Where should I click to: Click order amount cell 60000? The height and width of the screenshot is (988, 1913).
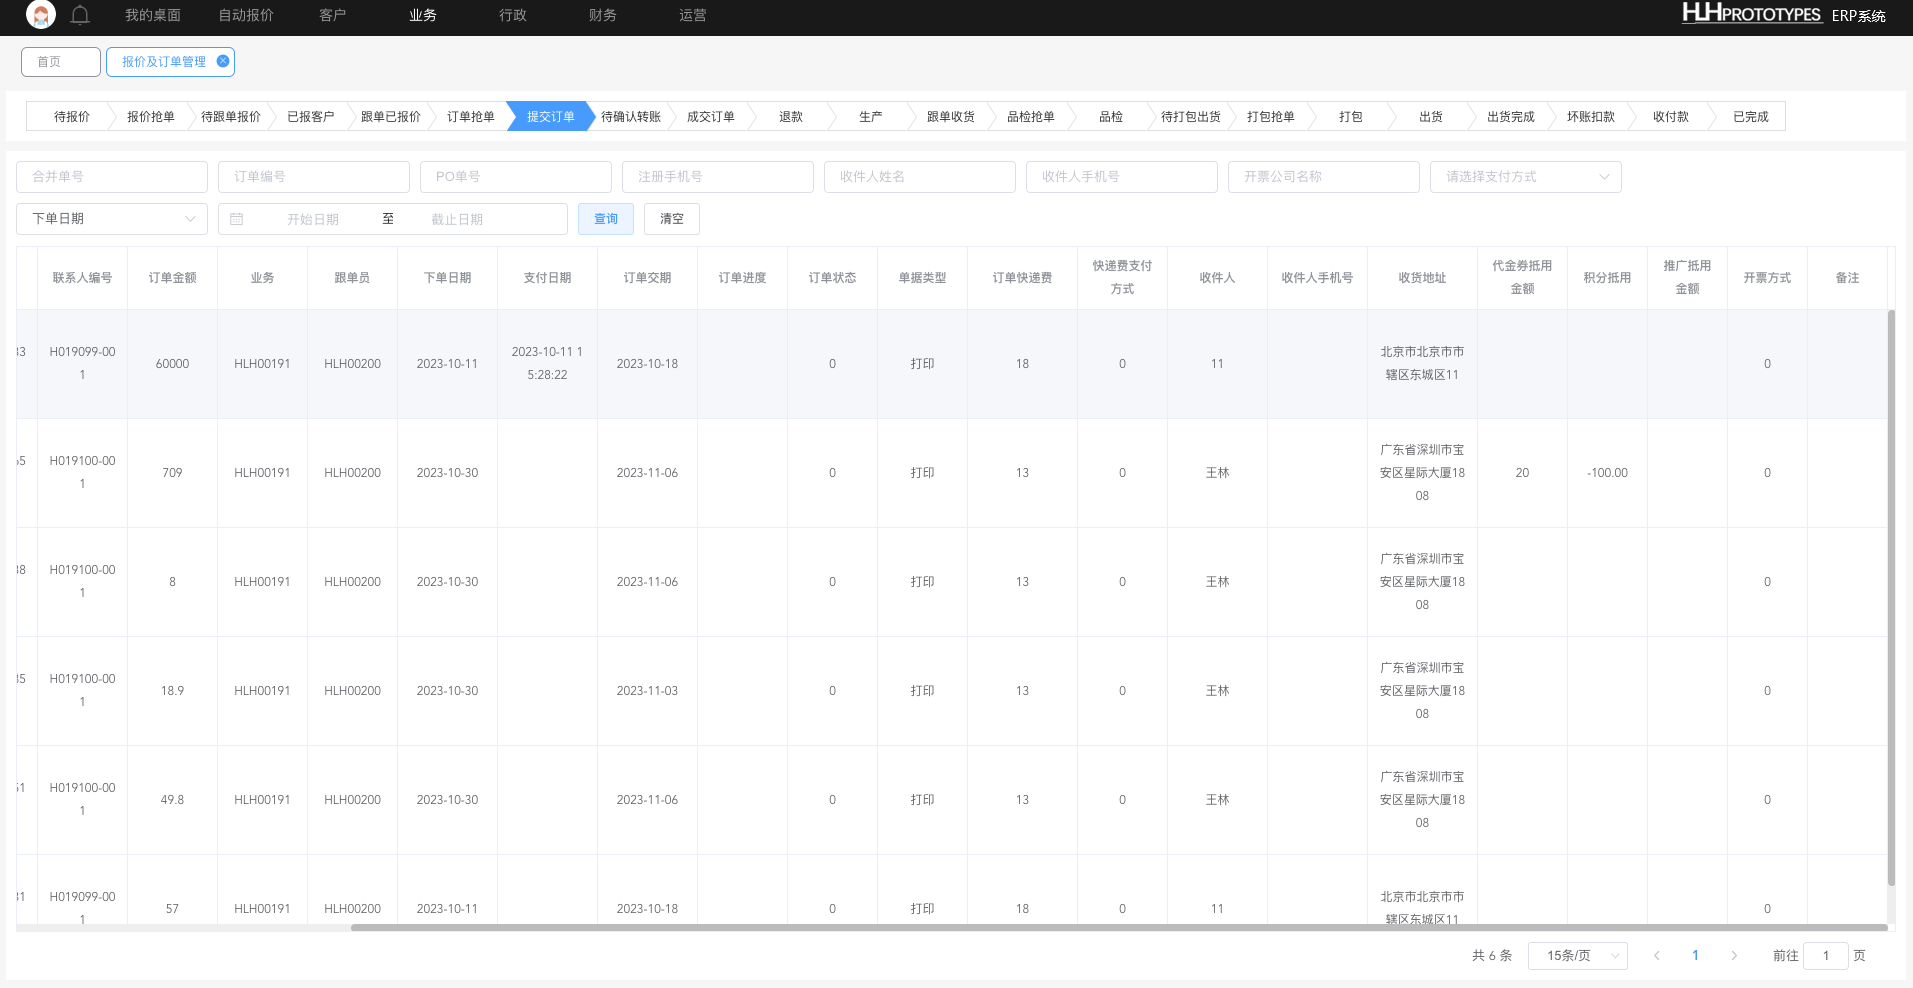coord(172,364)
